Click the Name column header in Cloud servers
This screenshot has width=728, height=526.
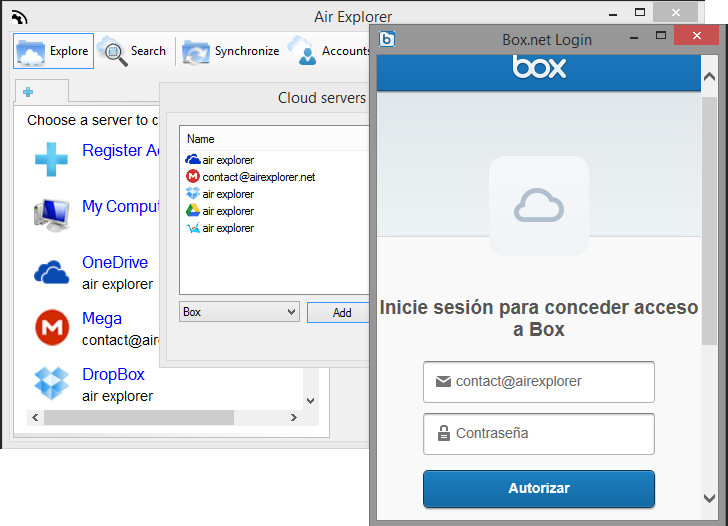[201, 139]
